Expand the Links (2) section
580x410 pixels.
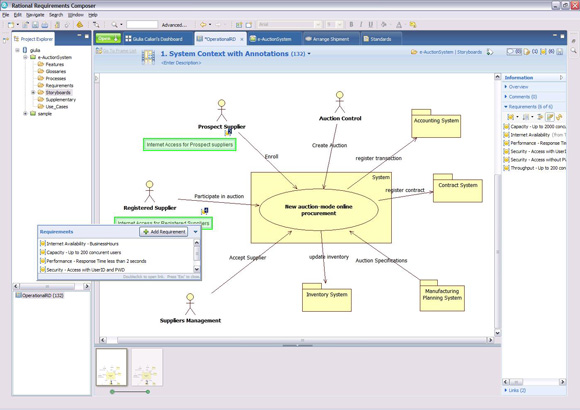pyautogui.click(x=506, y=390)
